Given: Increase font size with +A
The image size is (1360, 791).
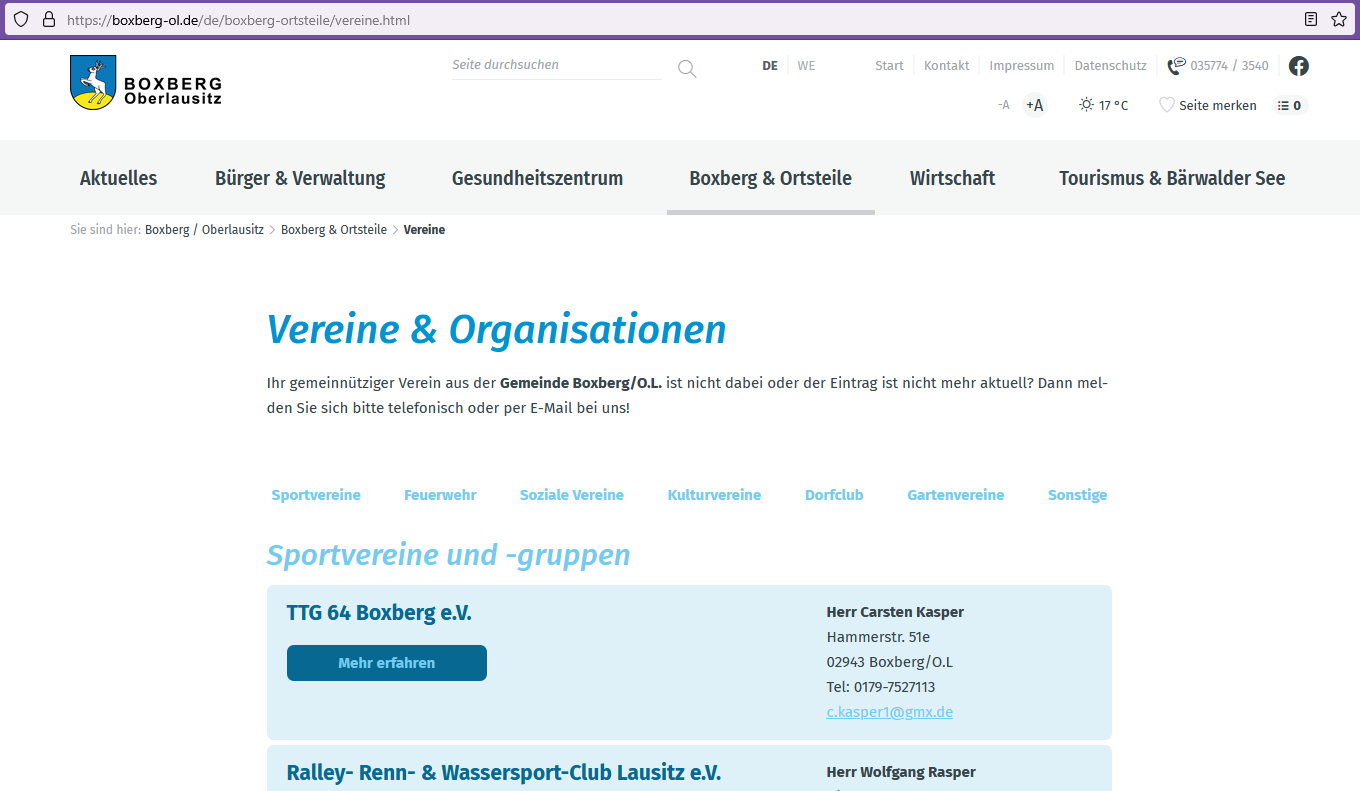Looking at the screenshot, I should coord(1034,105).
